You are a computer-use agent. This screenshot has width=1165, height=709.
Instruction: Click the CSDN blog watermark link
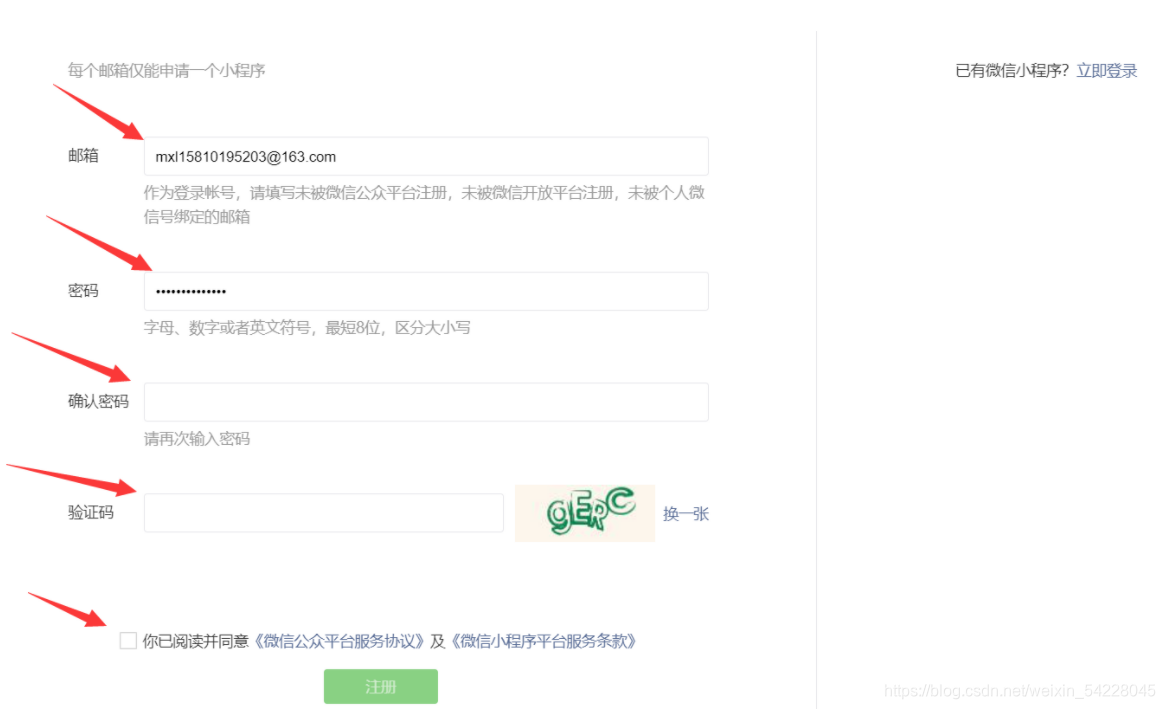click(1020, 690)
